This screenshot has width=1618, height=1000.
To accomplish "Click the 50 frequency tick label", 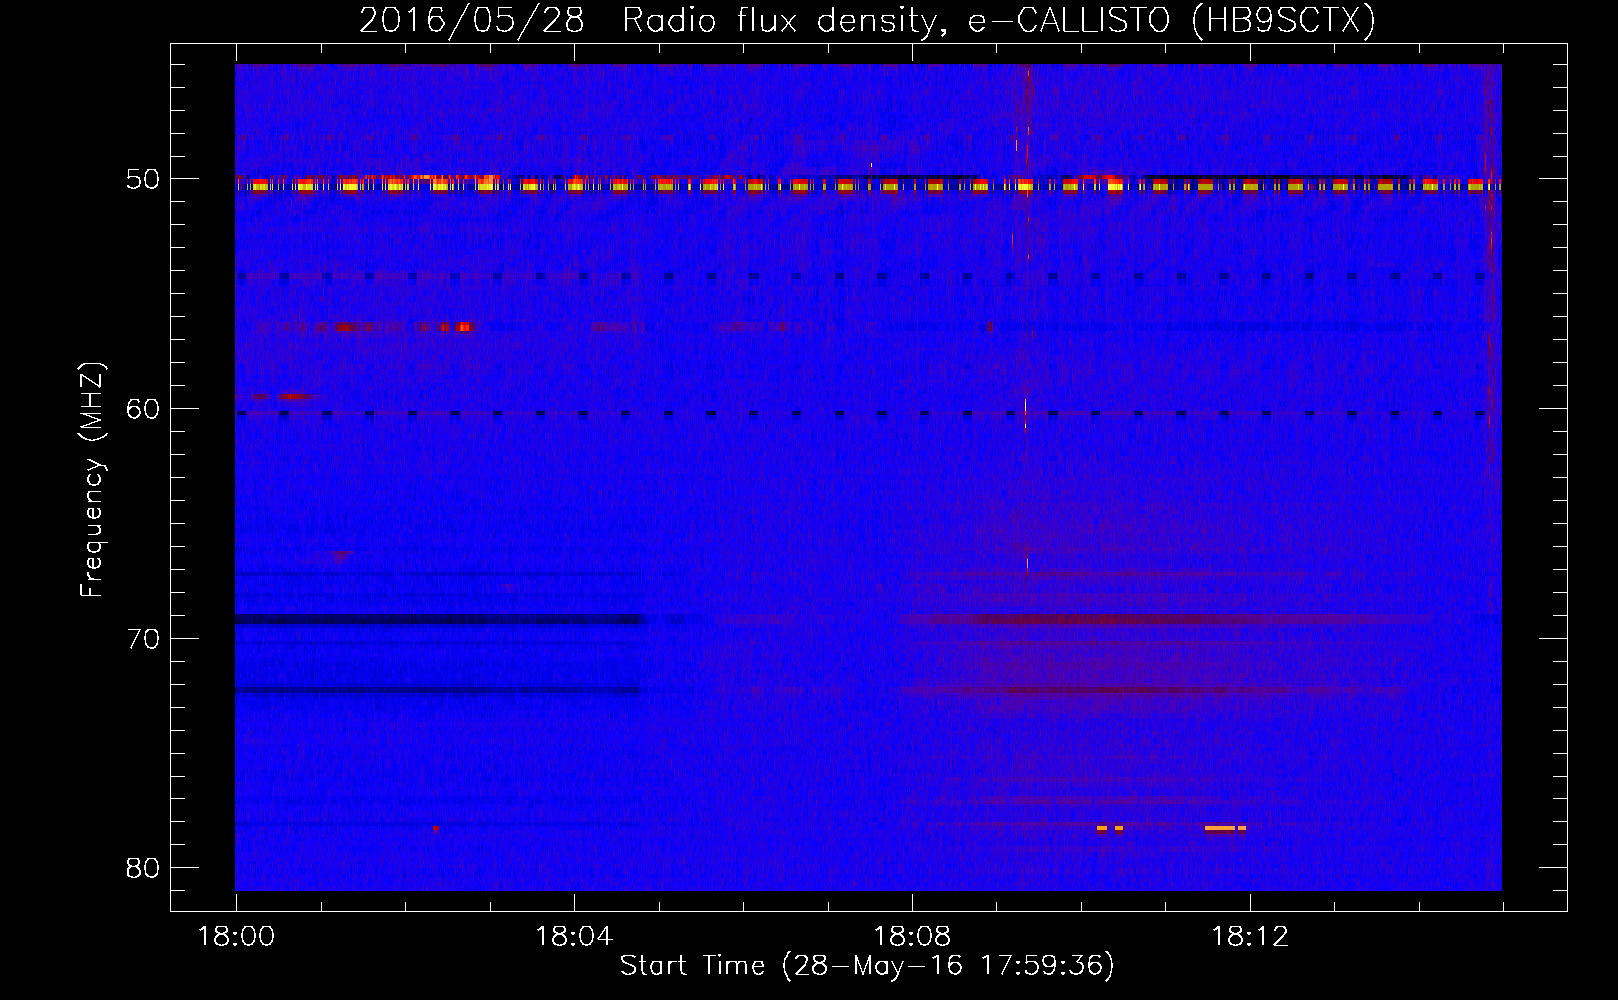I will 143,179.
